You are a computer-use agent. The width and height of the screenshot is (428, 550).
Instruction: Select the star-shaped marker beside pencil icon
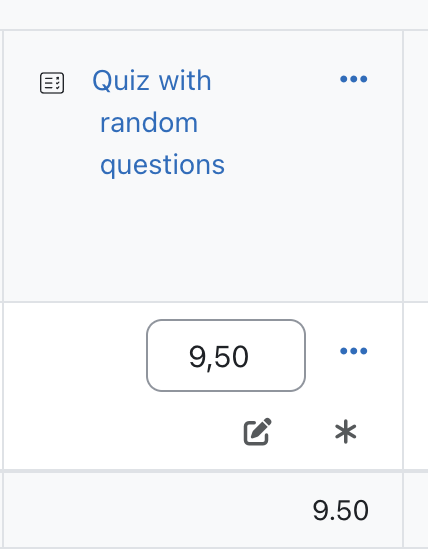coord(346,431)
